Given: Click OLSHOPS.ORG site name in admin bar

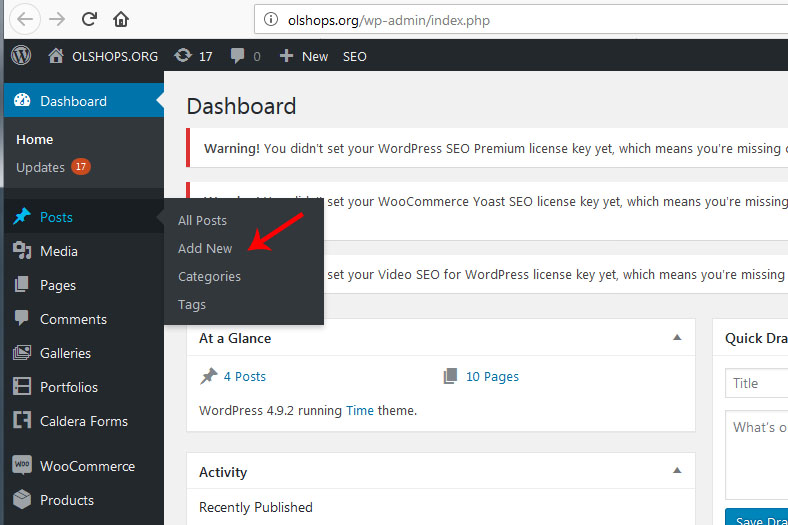Looking at the screenshot, I should pos(115,56).
